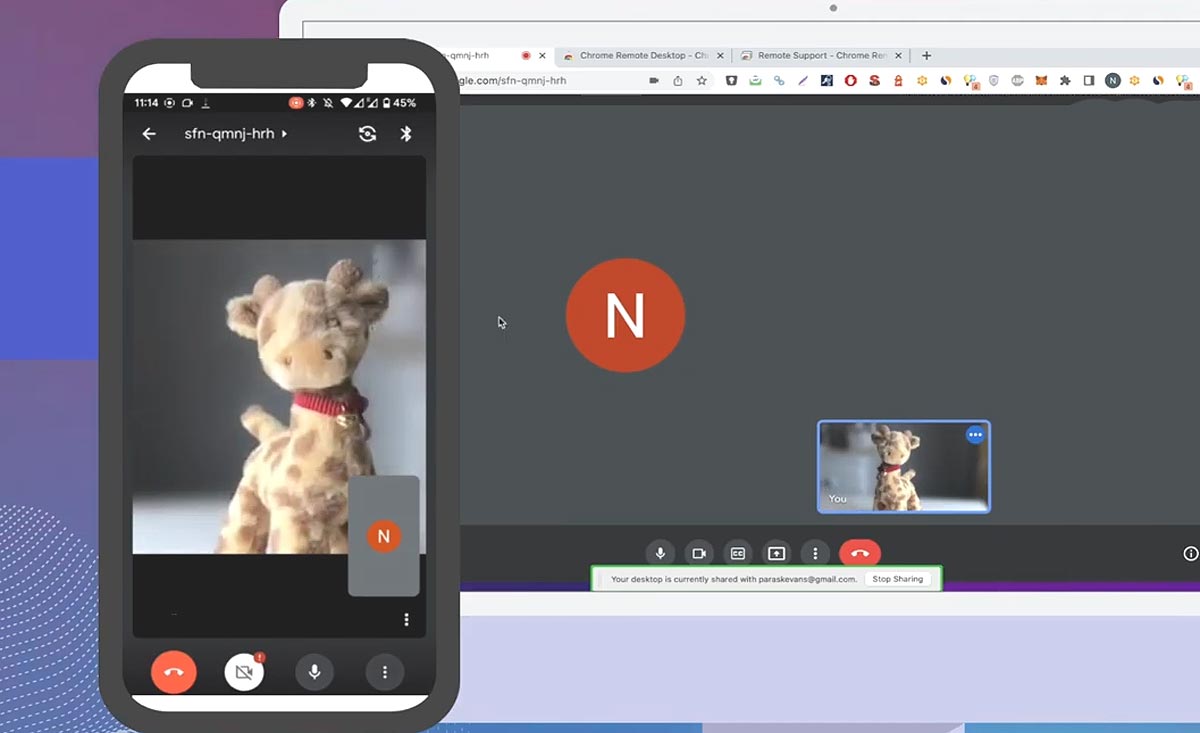The height and width of the screenshot is (733, 1200).
Task: Click the red padlock extension icon
Action: (x=898, y=81)
